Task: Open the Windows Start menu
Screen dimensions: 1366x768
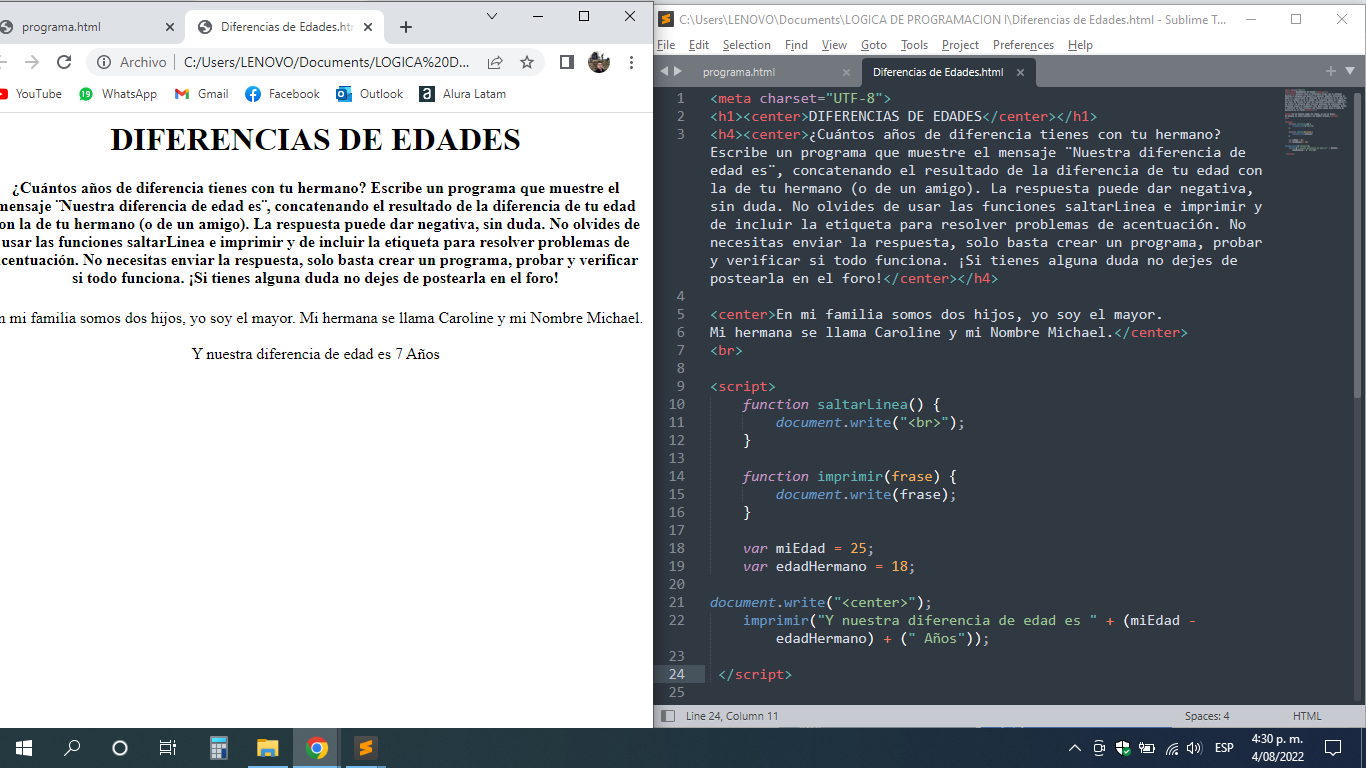Action: pos(24,747)
